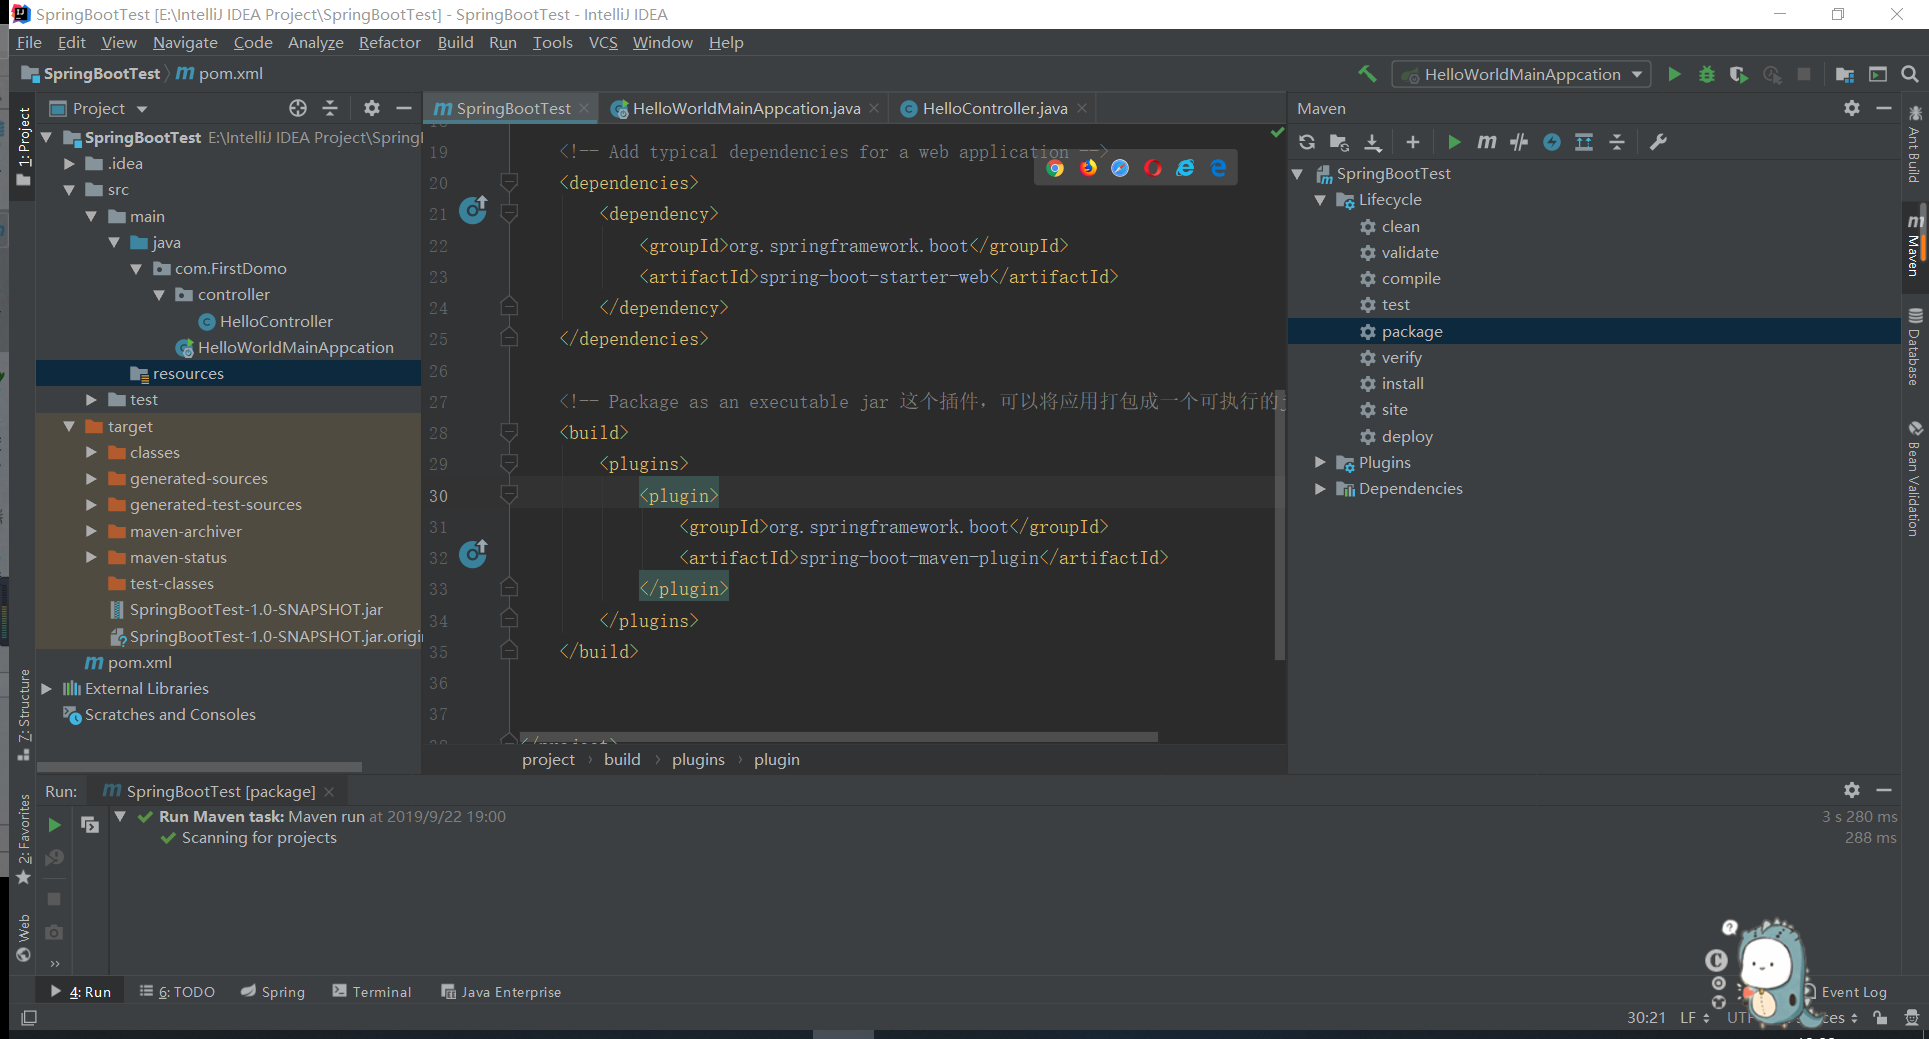Open the Event Log
Screen dimensions: 1929x1039
coord(1853,992)
